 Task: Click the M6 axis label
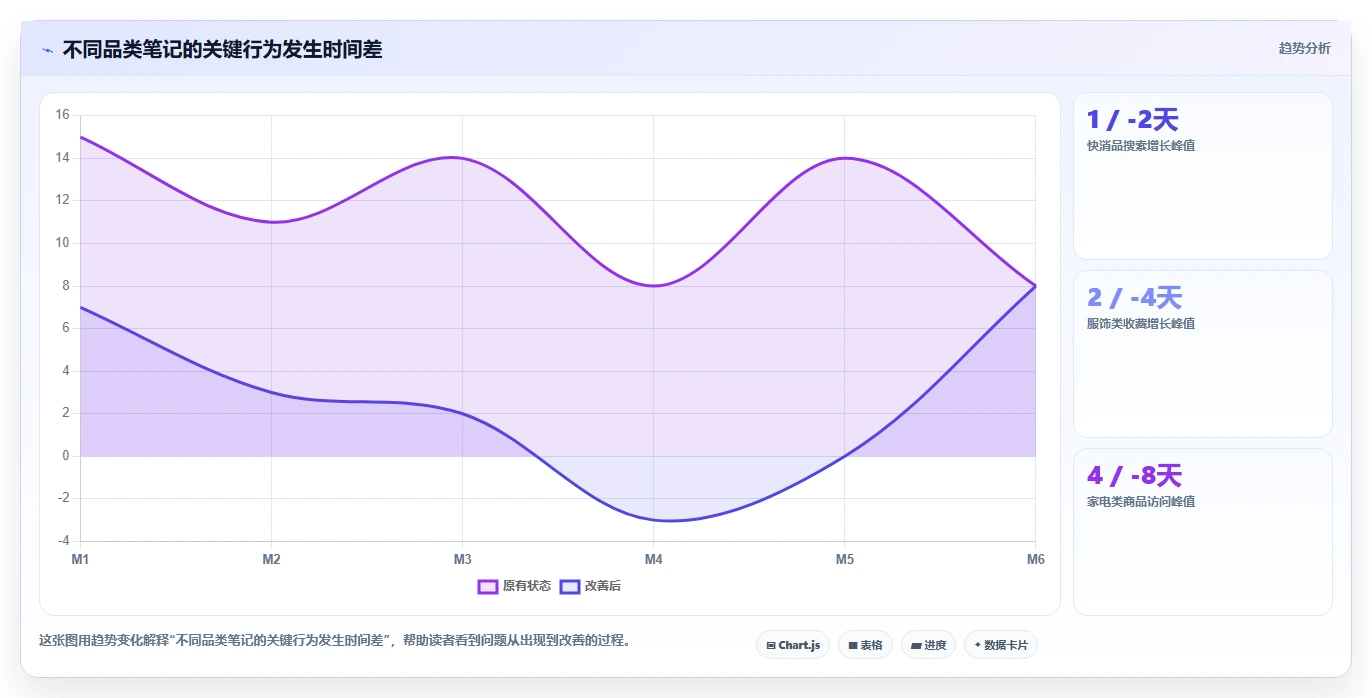[1036, 559]
